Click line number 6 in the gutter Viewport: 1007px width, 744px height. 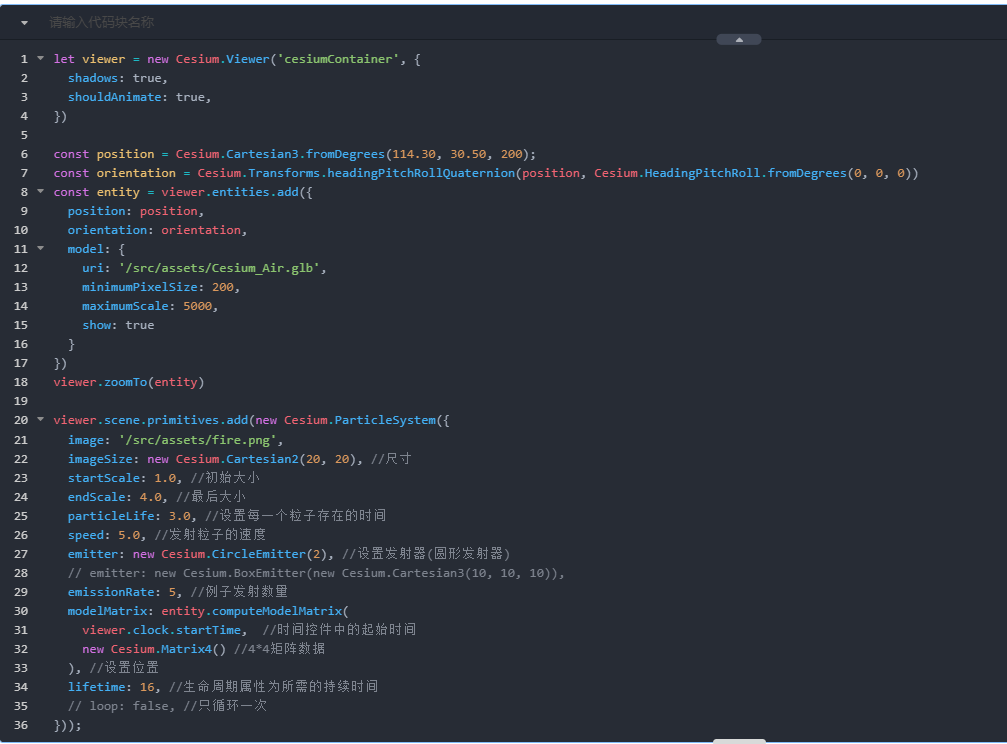click(x=24, y=154)
